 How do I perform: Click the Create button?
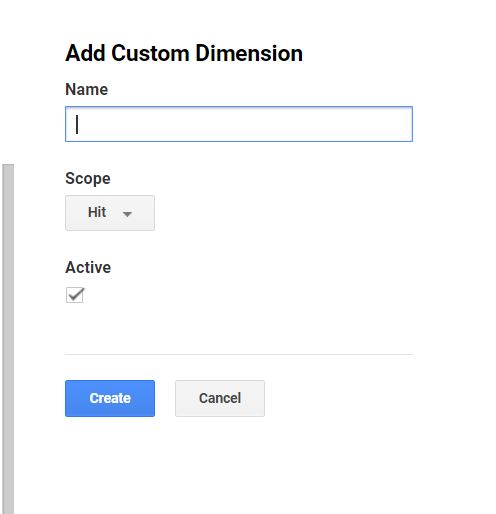110,398
